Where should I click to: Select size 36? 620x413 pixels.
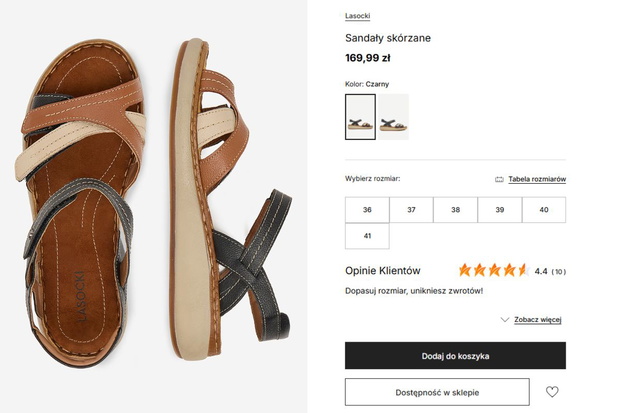367,210
